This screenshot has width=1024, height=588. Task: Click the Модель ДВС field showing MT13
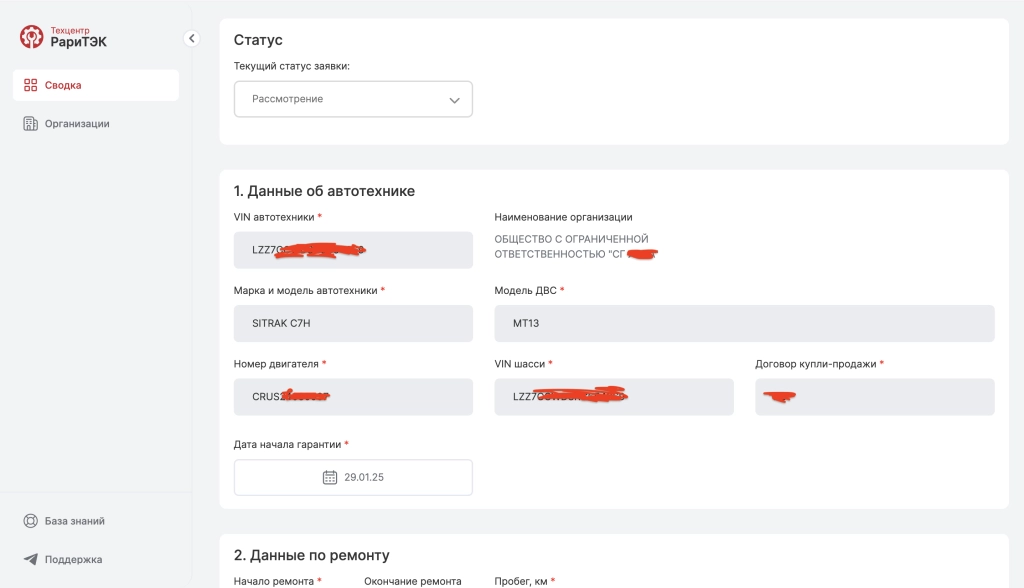click(744, 323)
